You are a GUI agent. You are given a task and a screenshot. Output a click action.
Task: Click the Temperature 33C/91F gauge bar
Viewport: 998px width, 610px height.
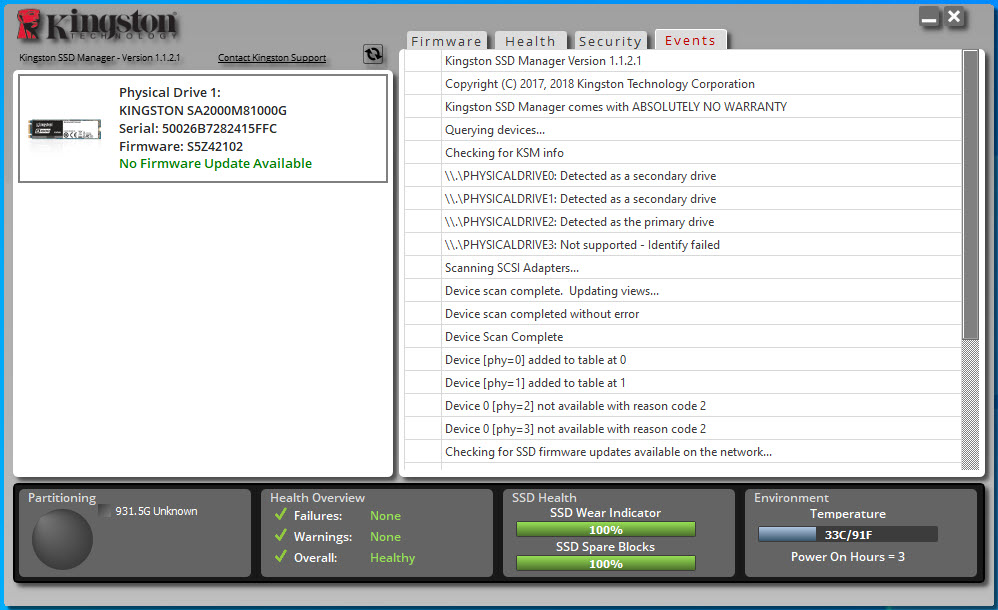click(848, 534)
